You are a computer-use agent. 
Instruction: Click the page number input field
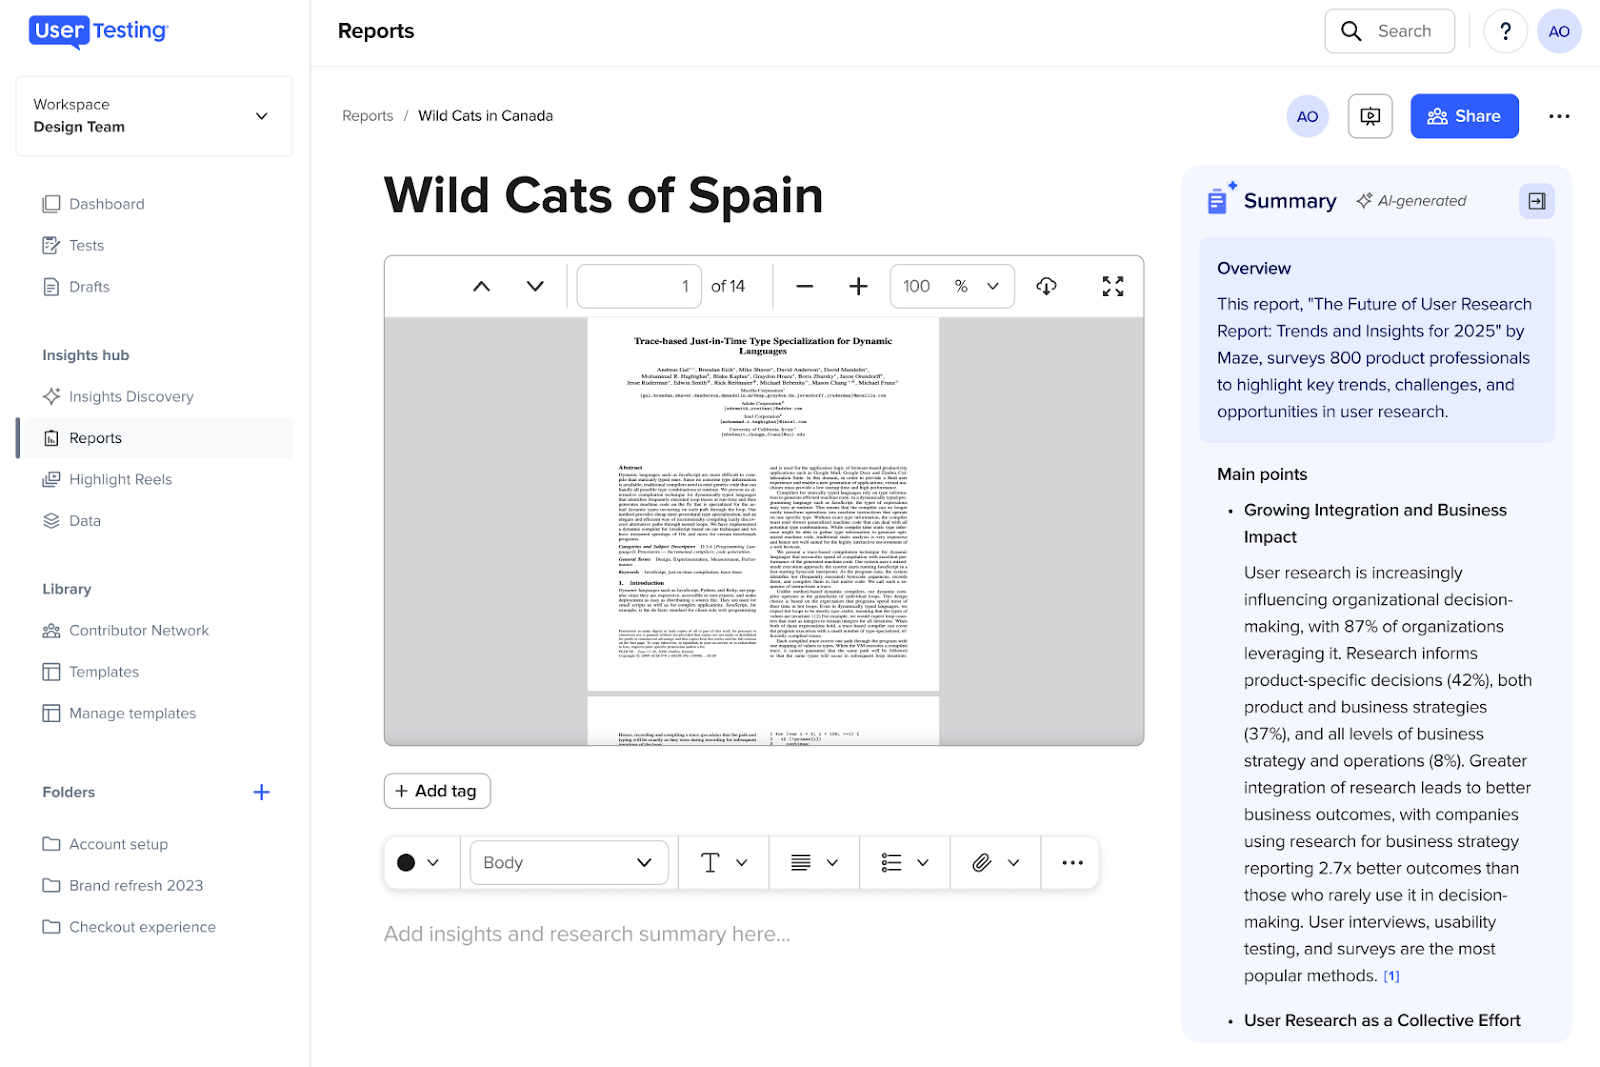638,286
